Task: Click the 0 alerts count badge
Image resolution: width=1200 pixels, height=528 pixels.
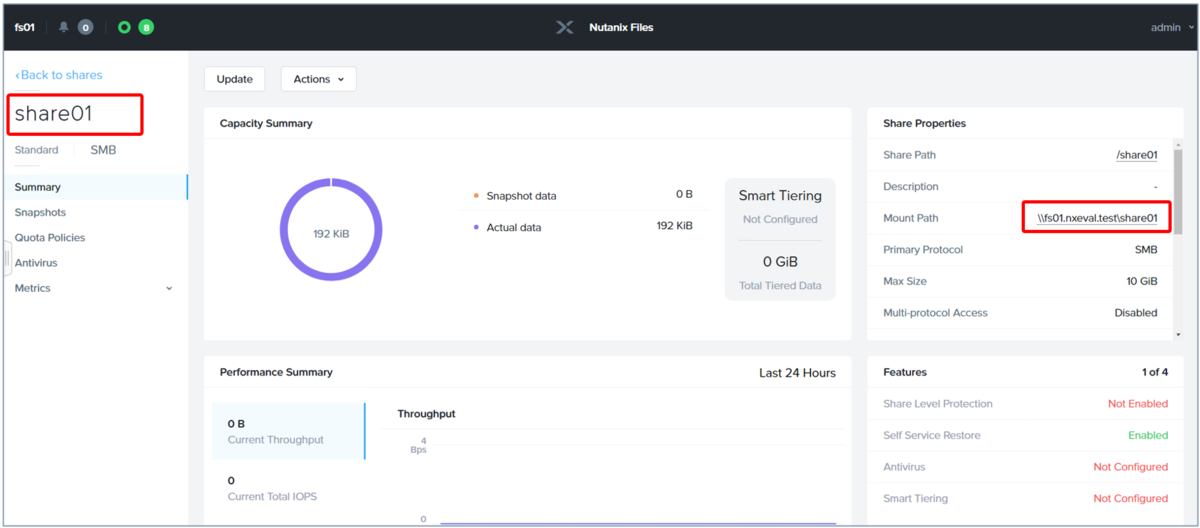Action: click(86, 27)
